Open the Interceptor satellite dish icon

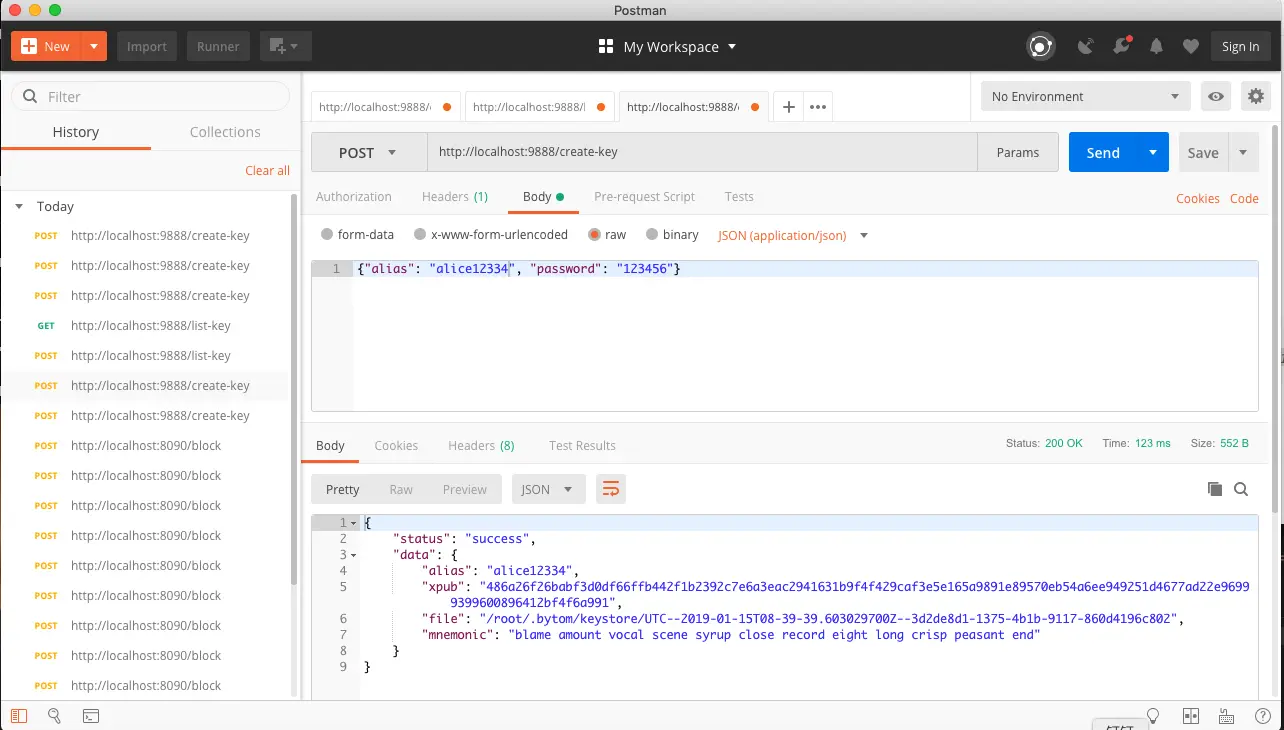[1086, 46]
